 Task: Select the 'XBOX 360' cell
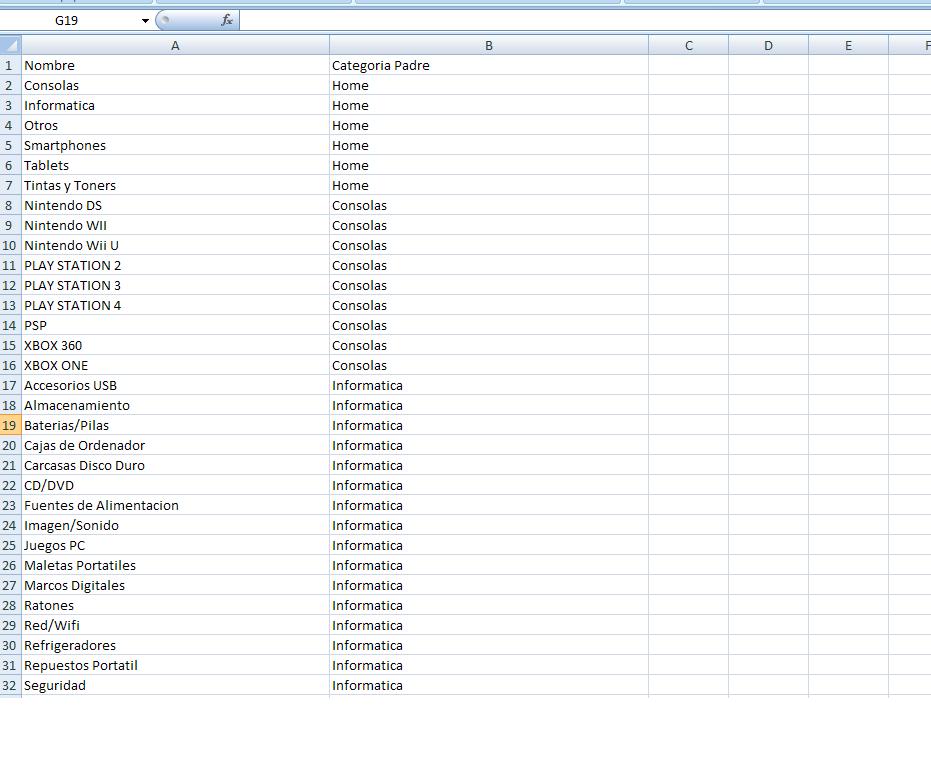coord(175,345)
